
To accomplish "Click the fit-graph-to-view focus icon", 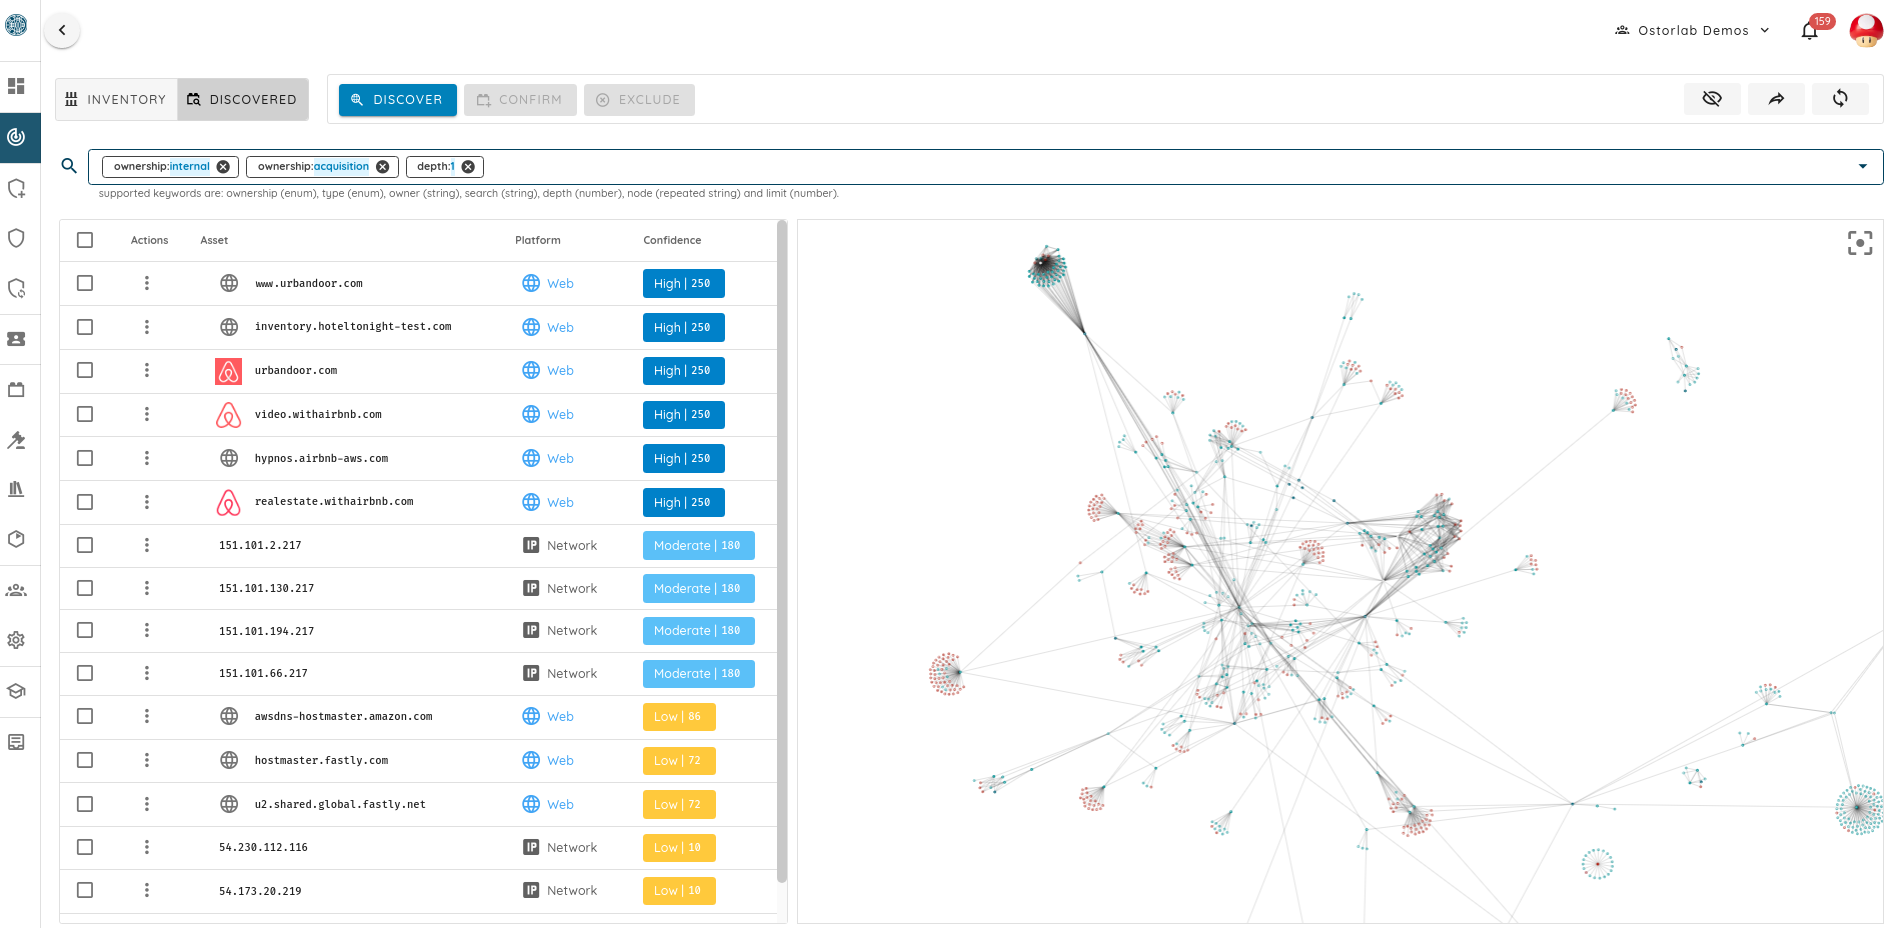I will click(x=1859, y=243).
